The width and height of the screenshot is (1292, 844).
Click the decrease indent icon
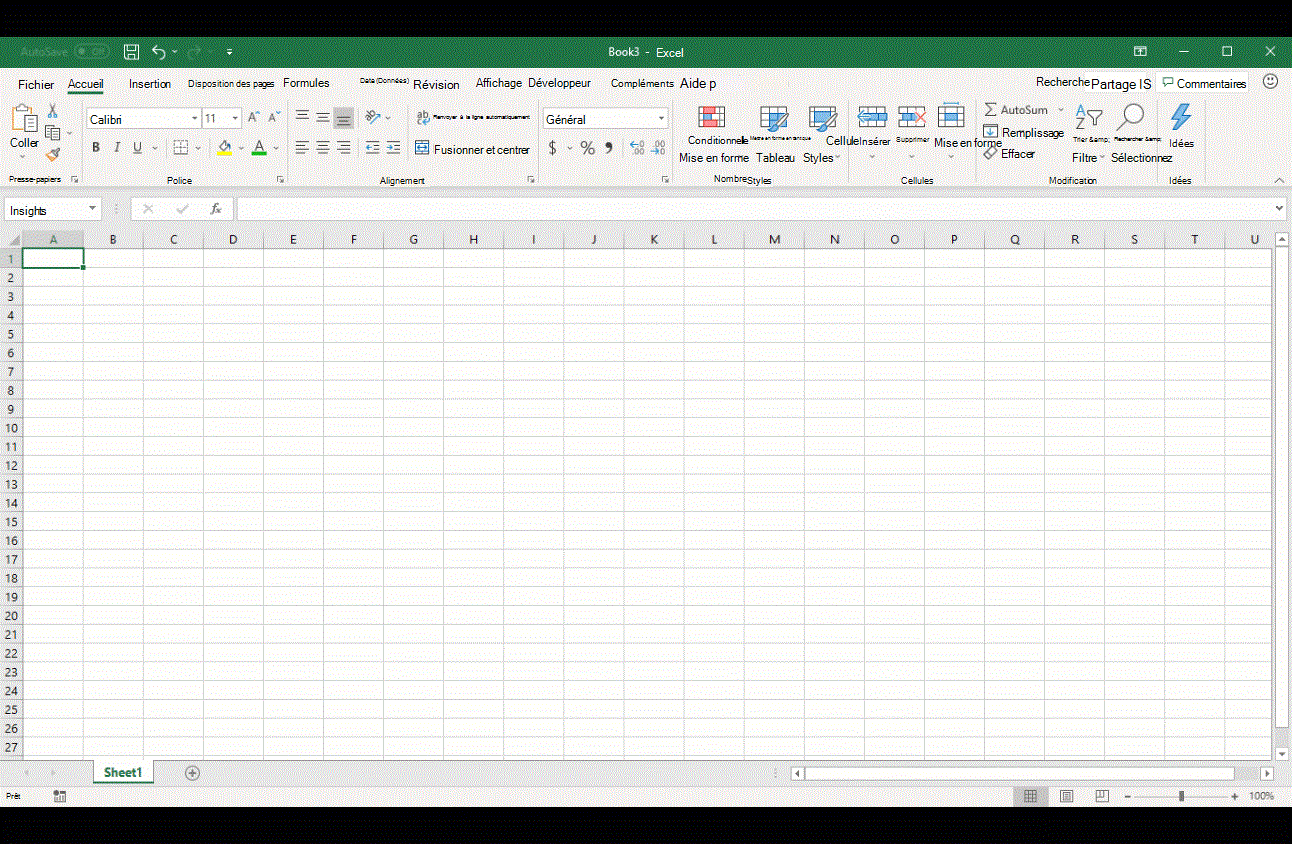click(x=372, y=148)
